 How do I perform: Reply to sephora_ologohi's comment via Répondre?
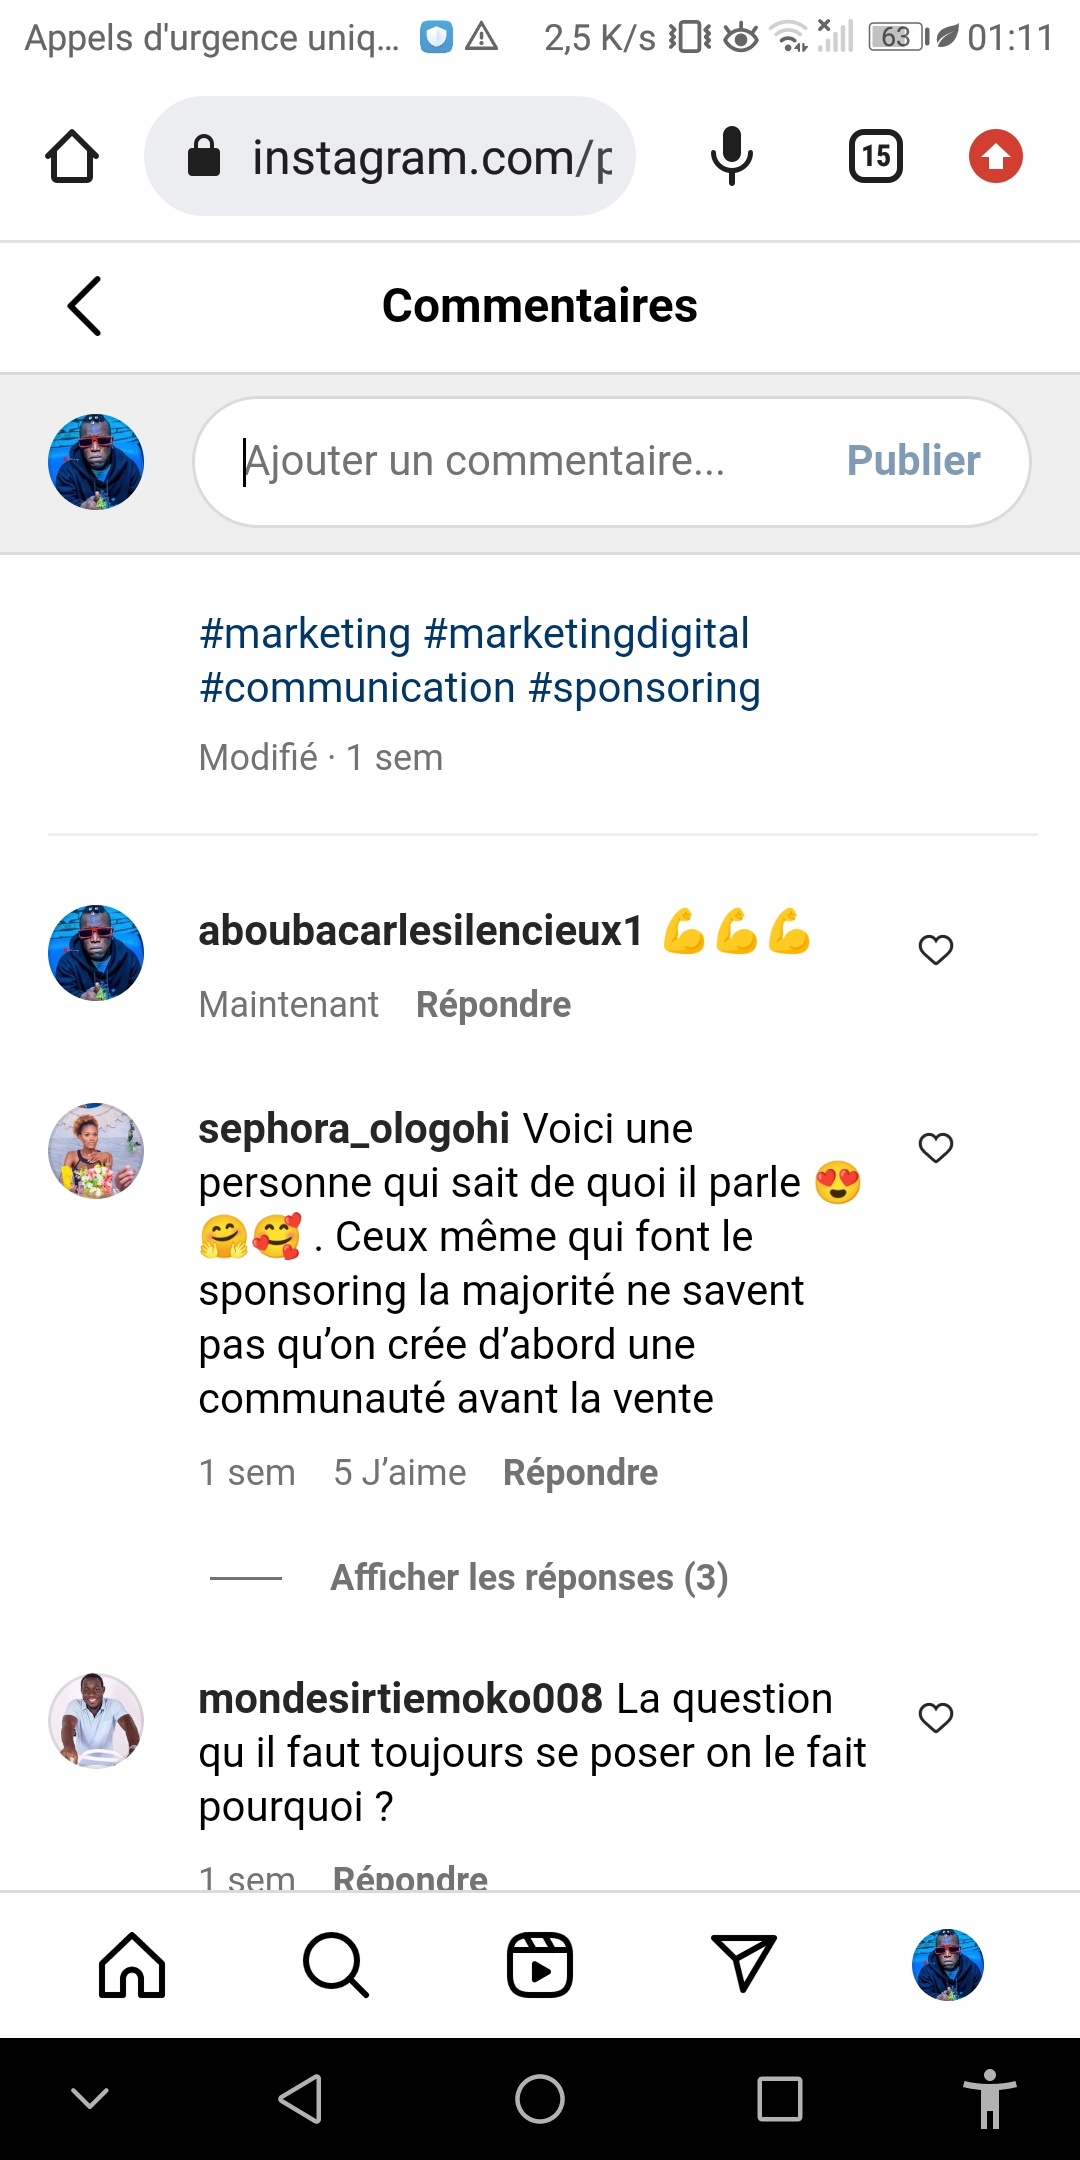point(580,1473)
